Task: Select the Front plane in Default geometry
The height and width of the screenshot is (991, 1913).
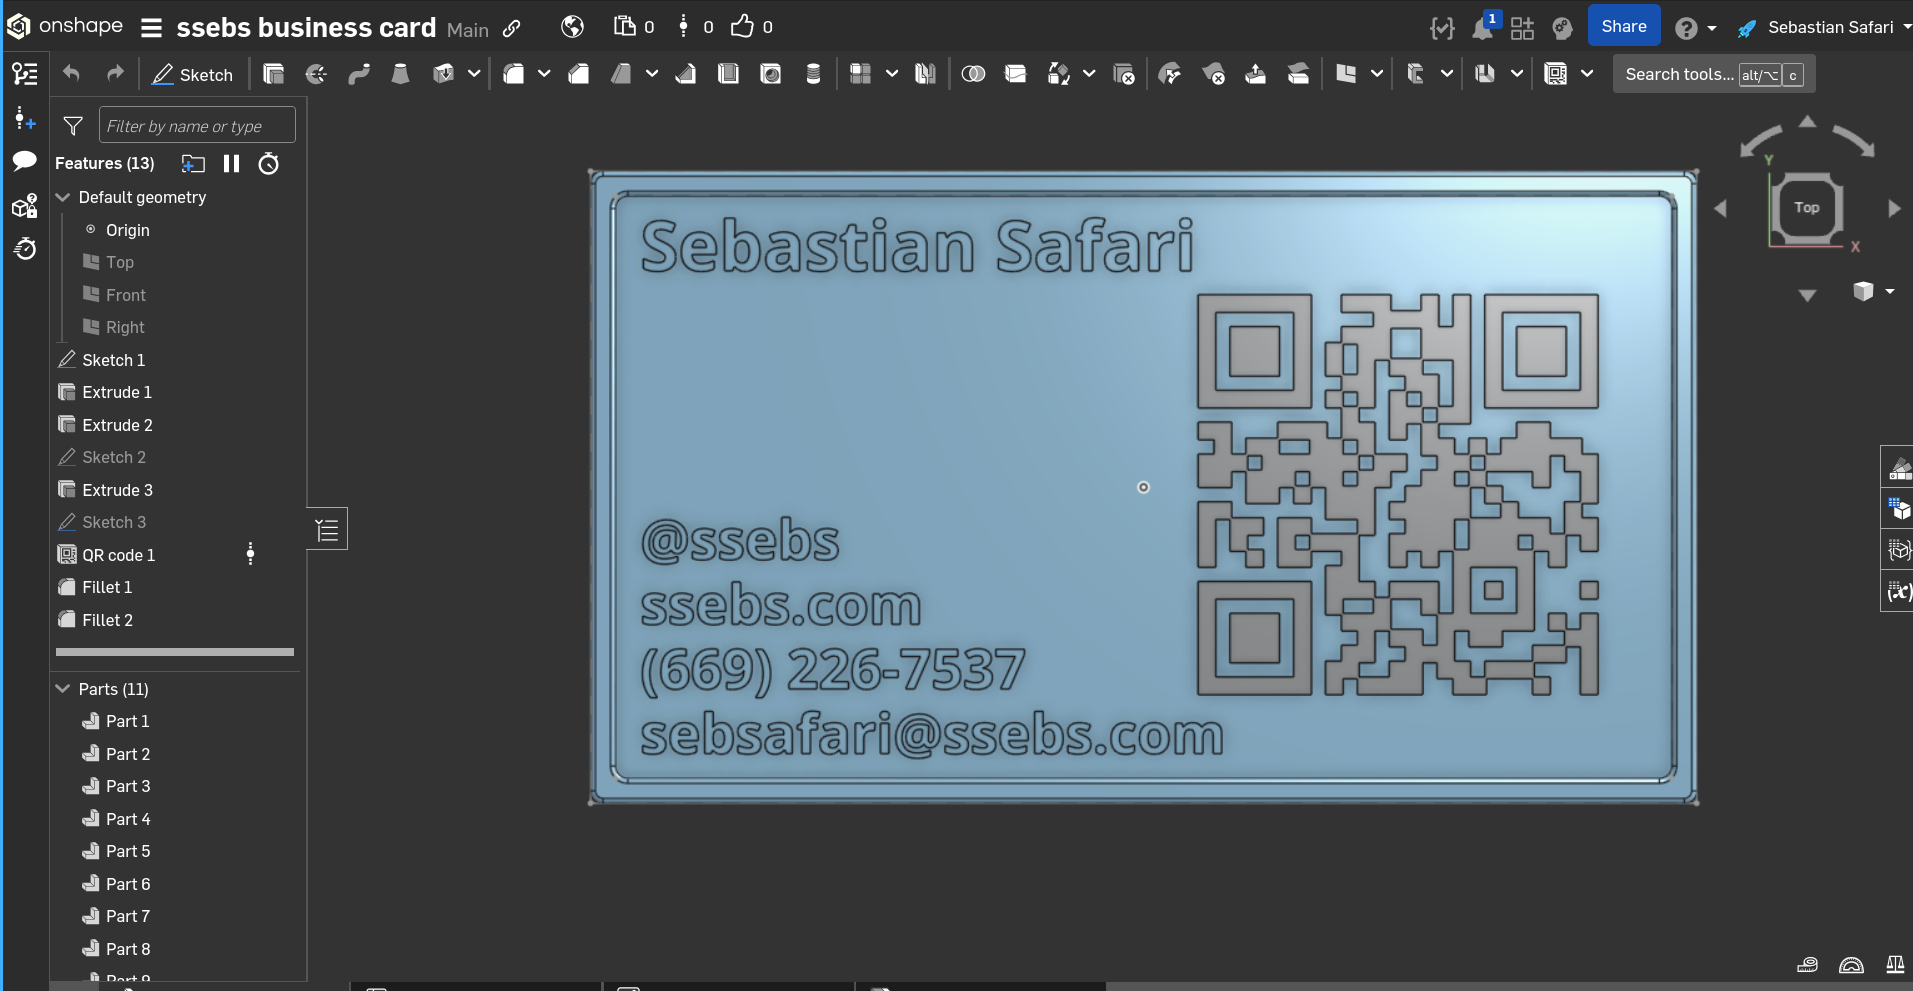Action: click(125, 295)
